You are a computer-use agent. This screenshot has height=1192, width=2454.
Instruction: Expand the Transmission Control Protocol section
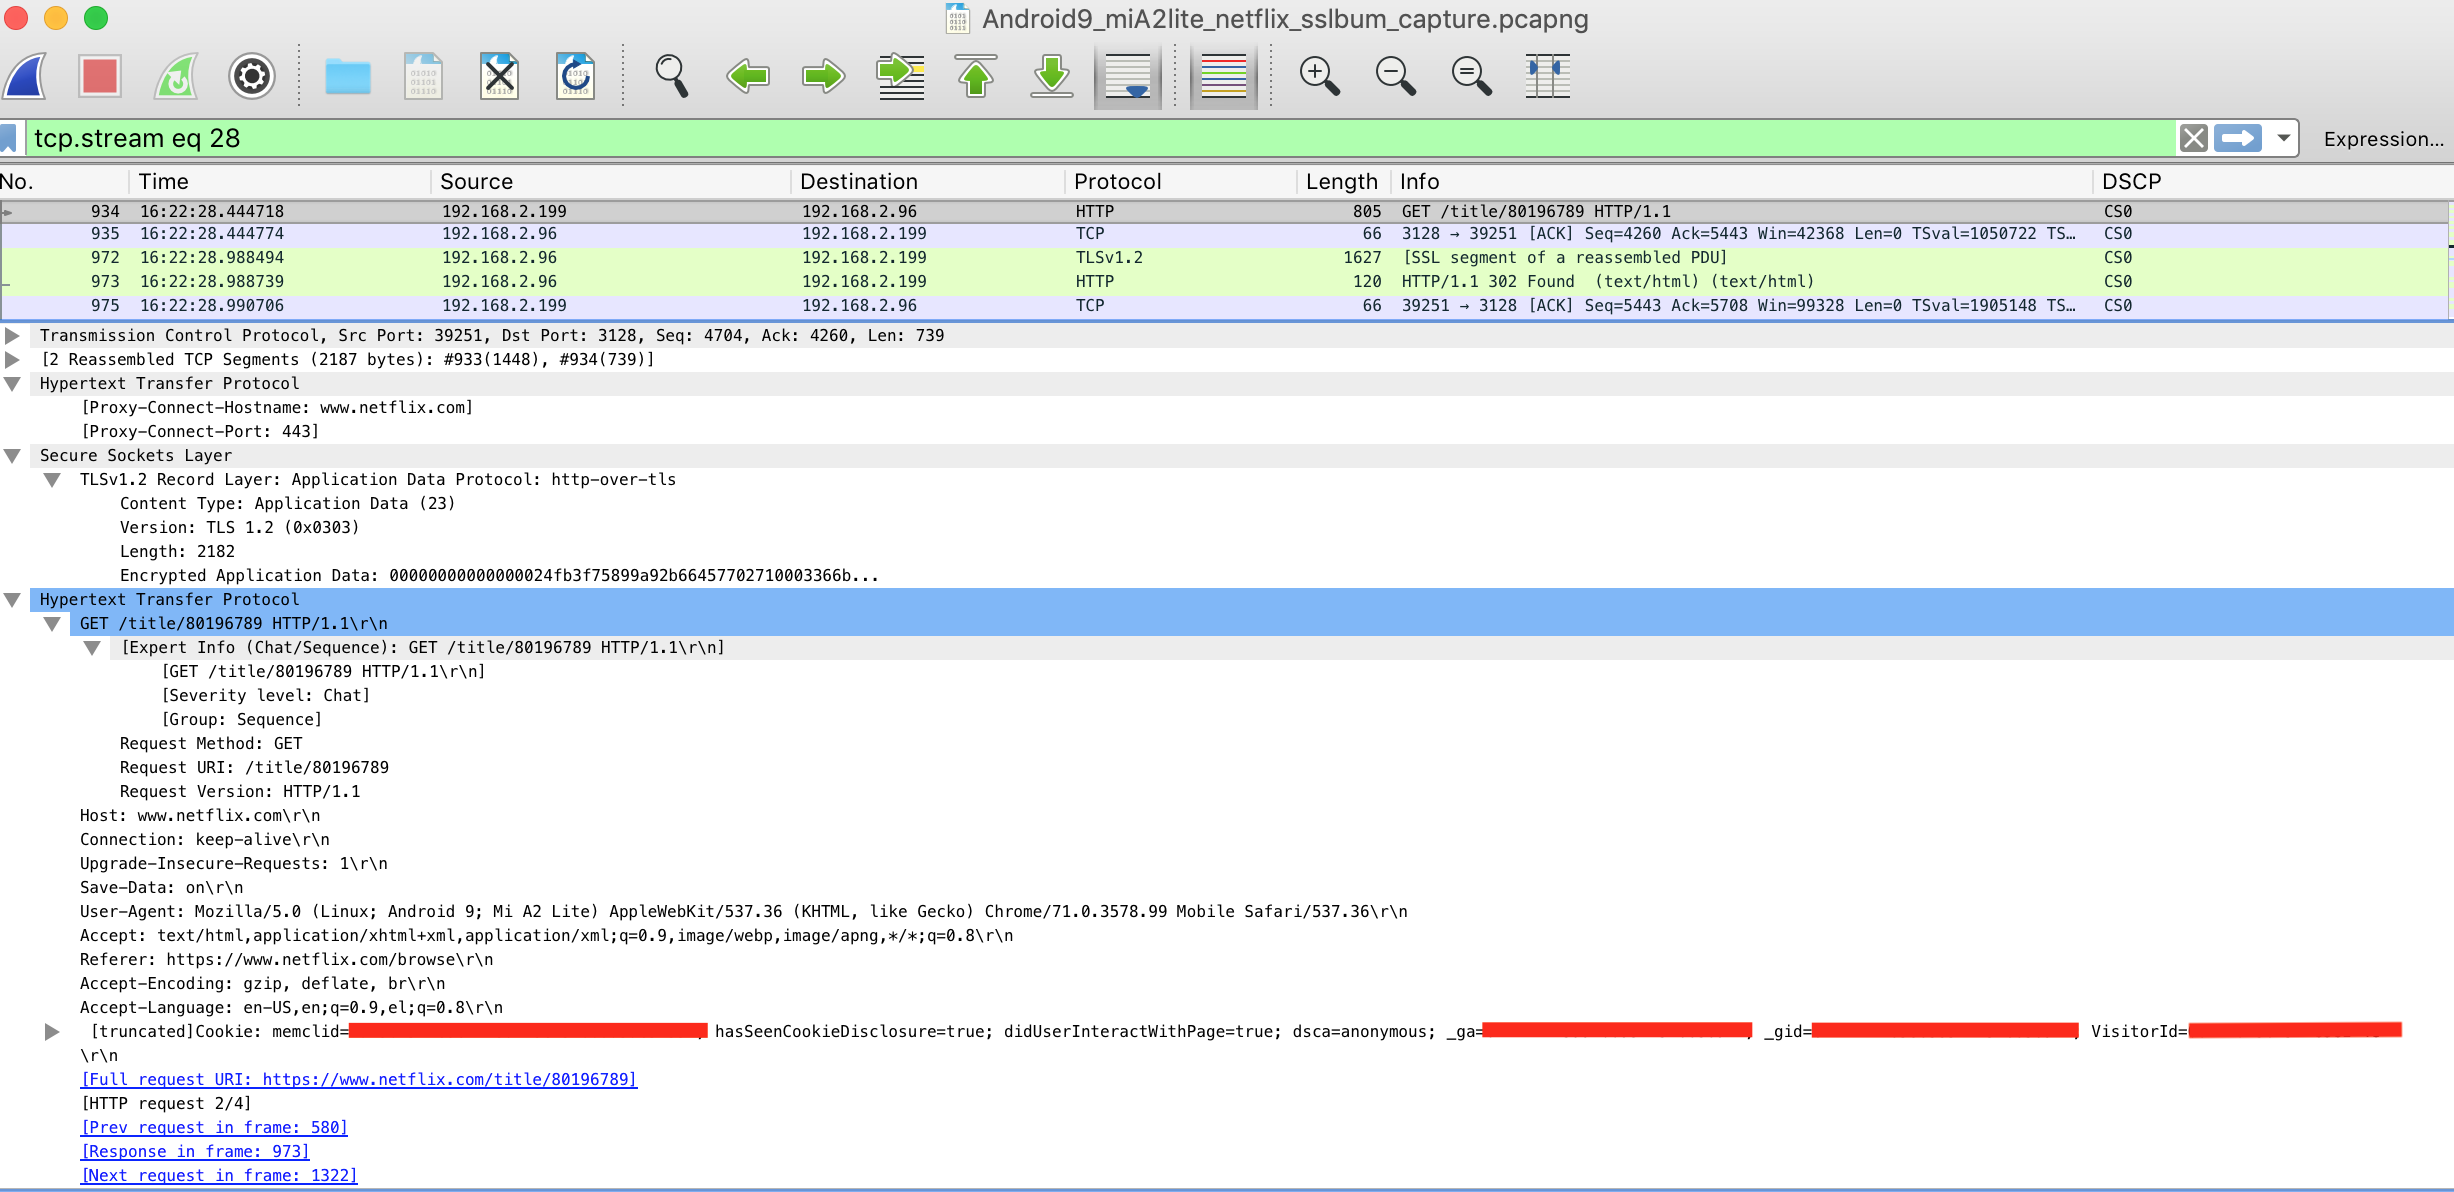point(13,335)
